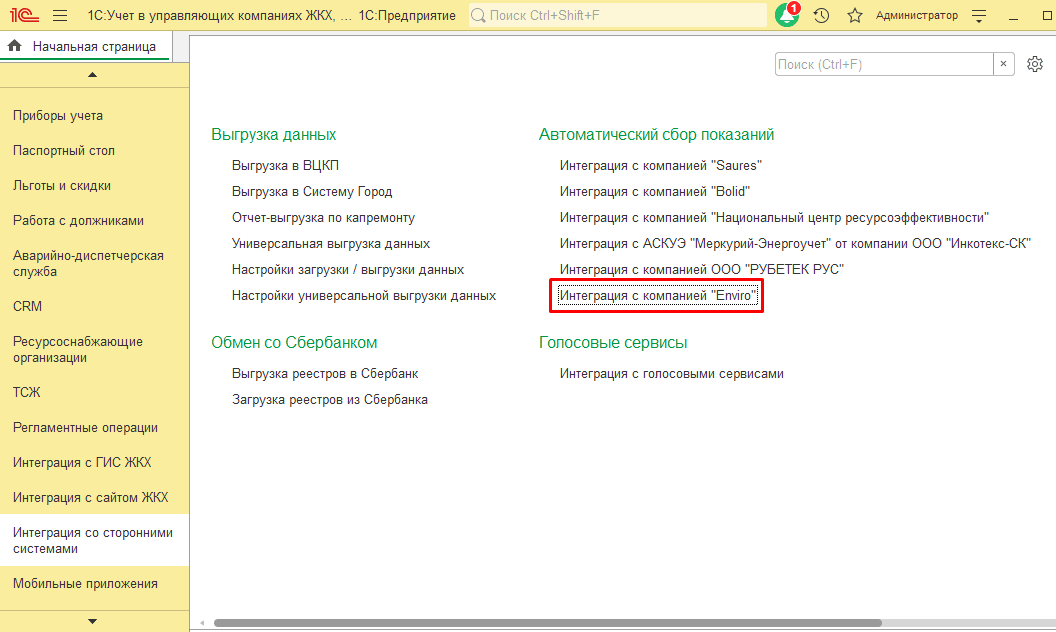Image resolution: width=1056 pixels, height=632 pixels.
Task: Click the Администратор user name
Action: [917, 15]
